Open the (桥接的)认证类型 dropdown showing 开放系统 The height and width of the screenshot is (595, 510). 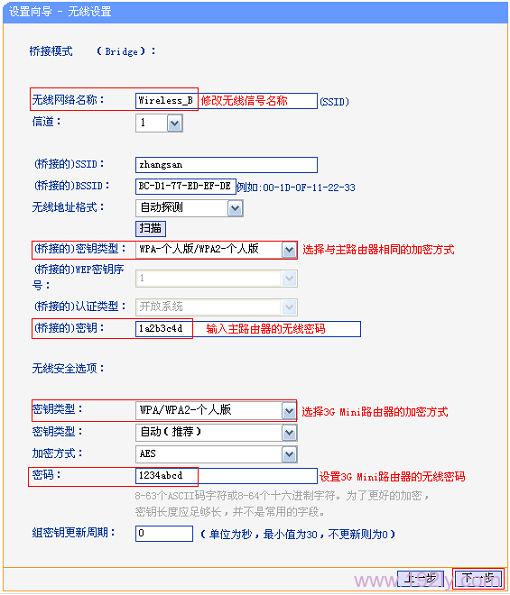[x=216, y=307]
